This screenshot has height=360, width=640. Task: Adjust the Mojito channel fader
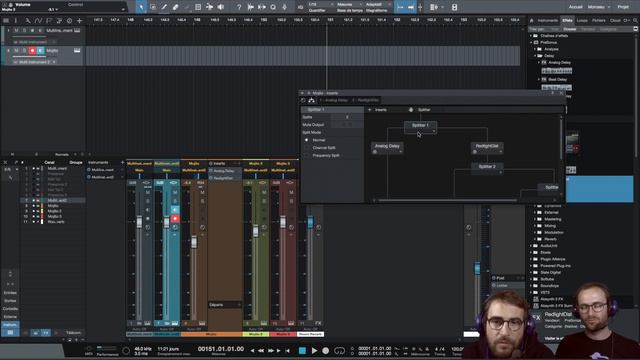coord(194,242)
